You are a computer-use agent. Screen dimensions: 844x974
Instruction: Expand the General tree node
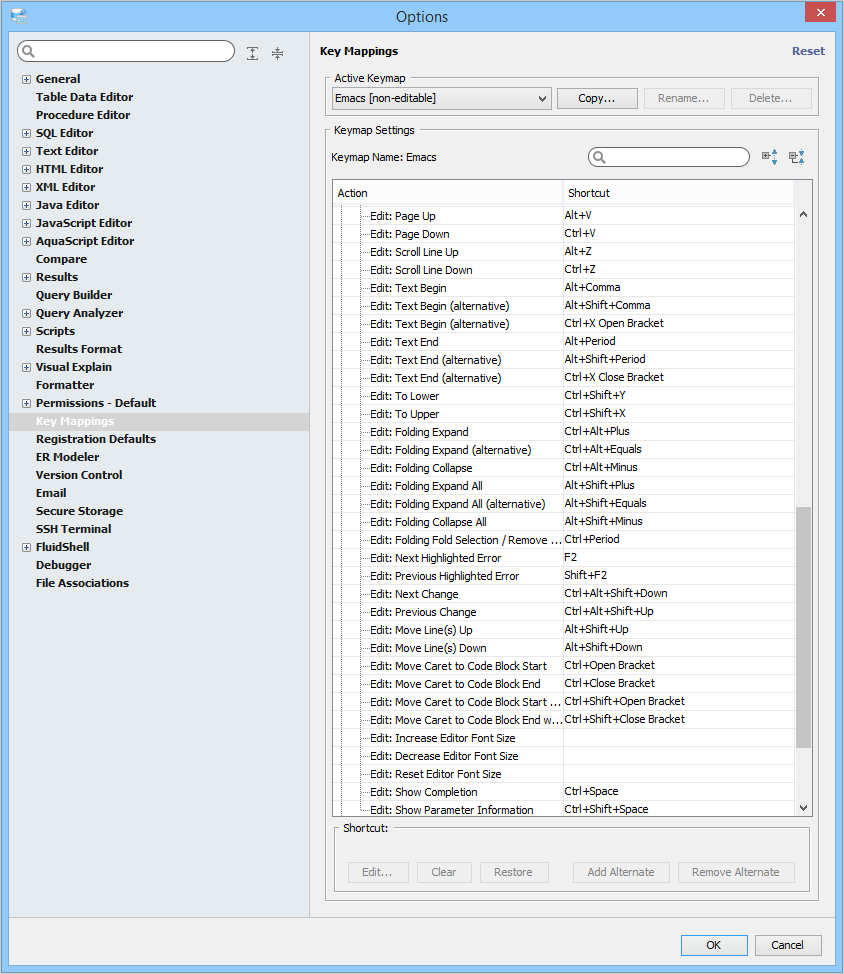tap(26, 80)
